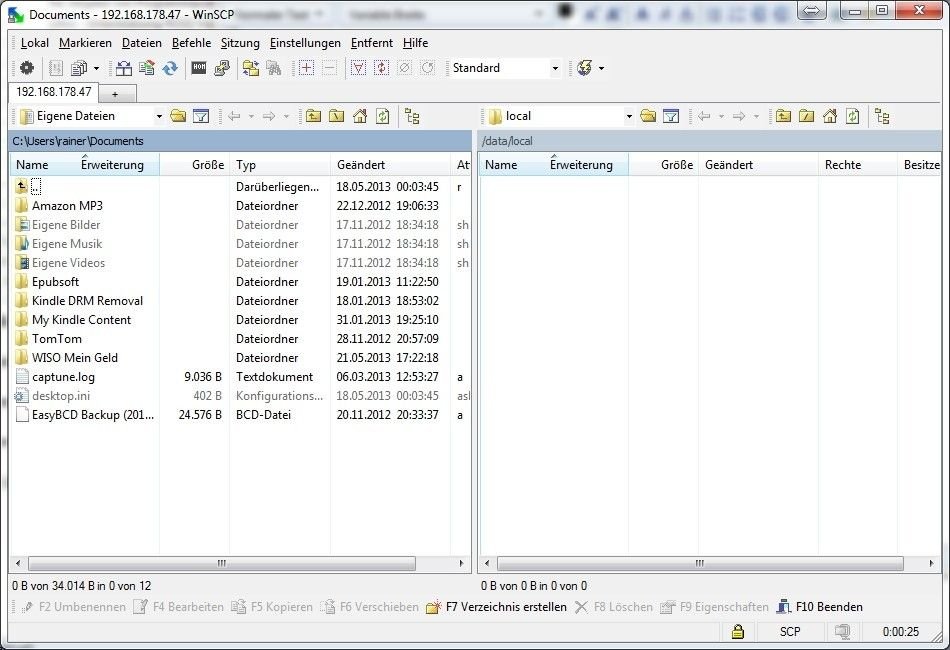This screenshot has width=950, height=650.
Task: Click the filter icon in remote panel toolbar
Action: (x=671, y=116)
